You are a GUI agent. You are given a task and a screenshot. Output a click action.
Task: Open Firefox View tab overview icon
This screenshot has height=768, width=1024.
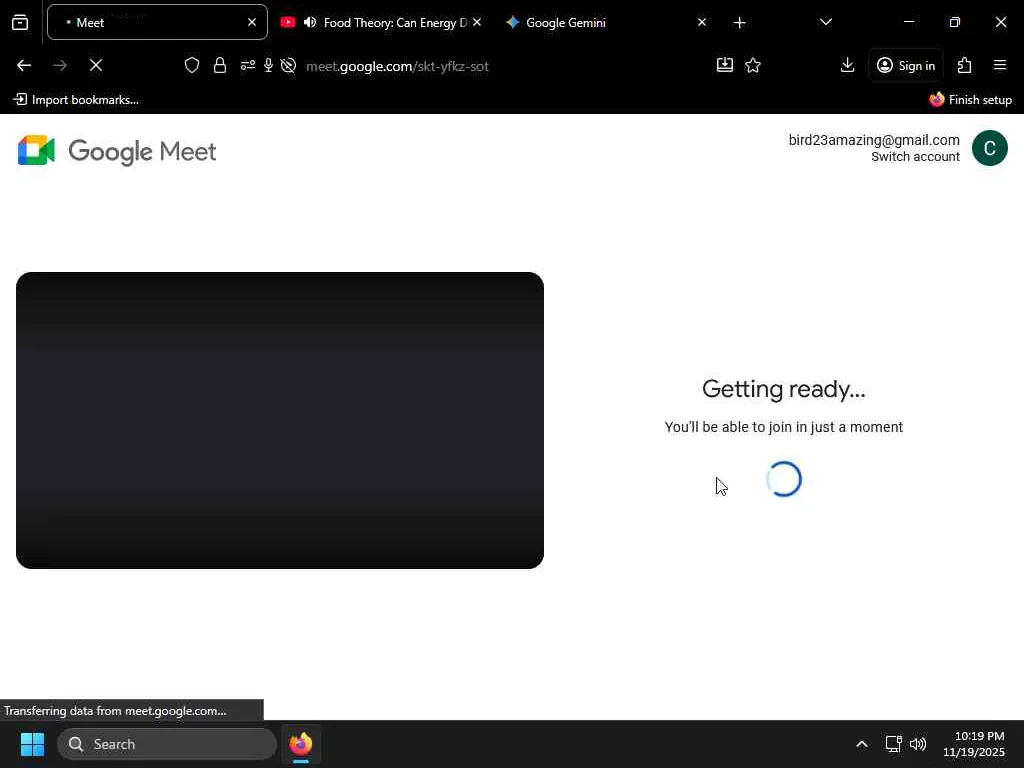pos(20,22)
